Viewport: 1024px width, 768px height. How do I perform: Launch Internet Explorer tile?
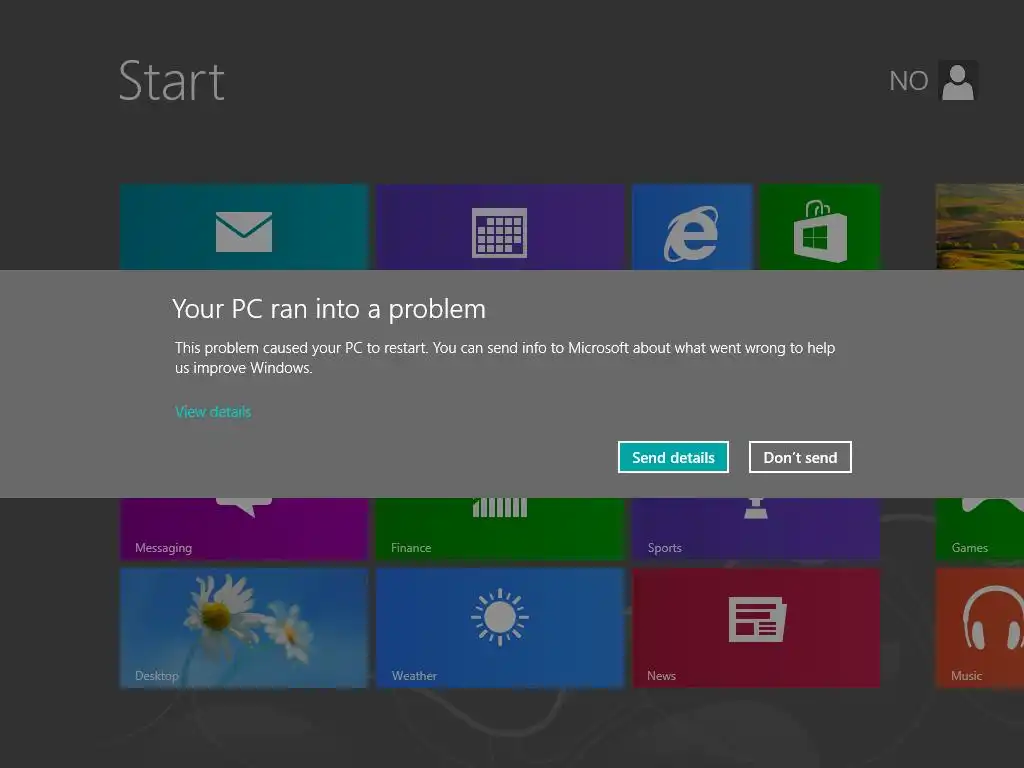tap(692, 227)
